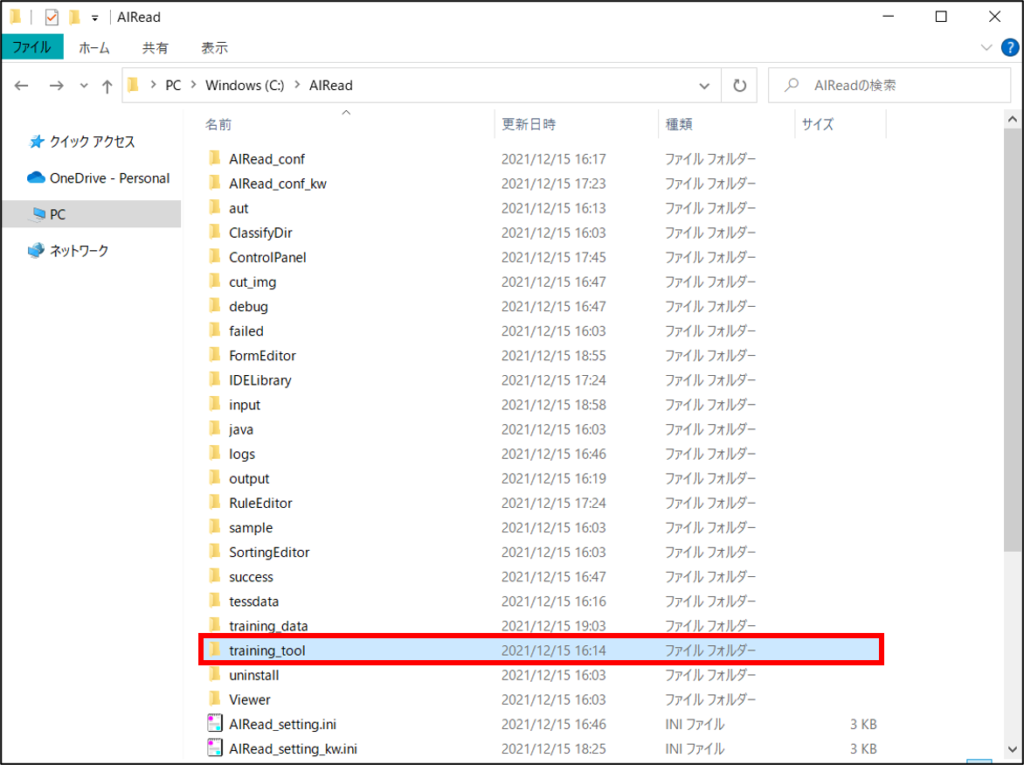Click the AIRead_conf_kw folder icon
This screenshot has width=1024, height=765.
point(214,183)
